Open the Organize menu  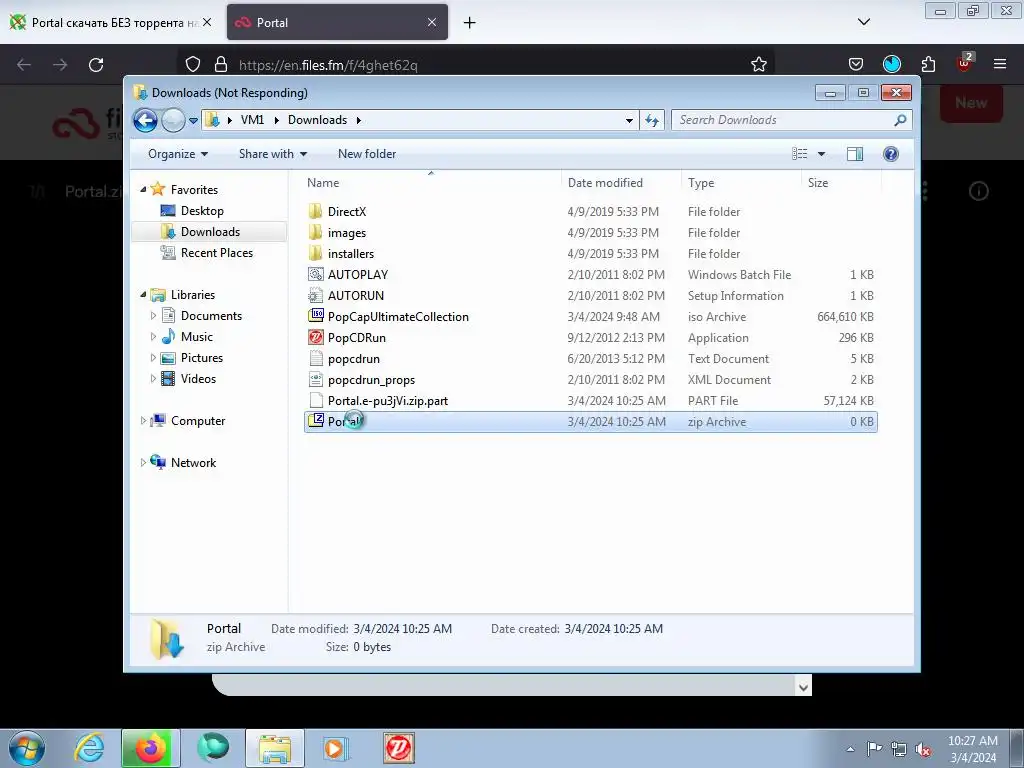178,154
